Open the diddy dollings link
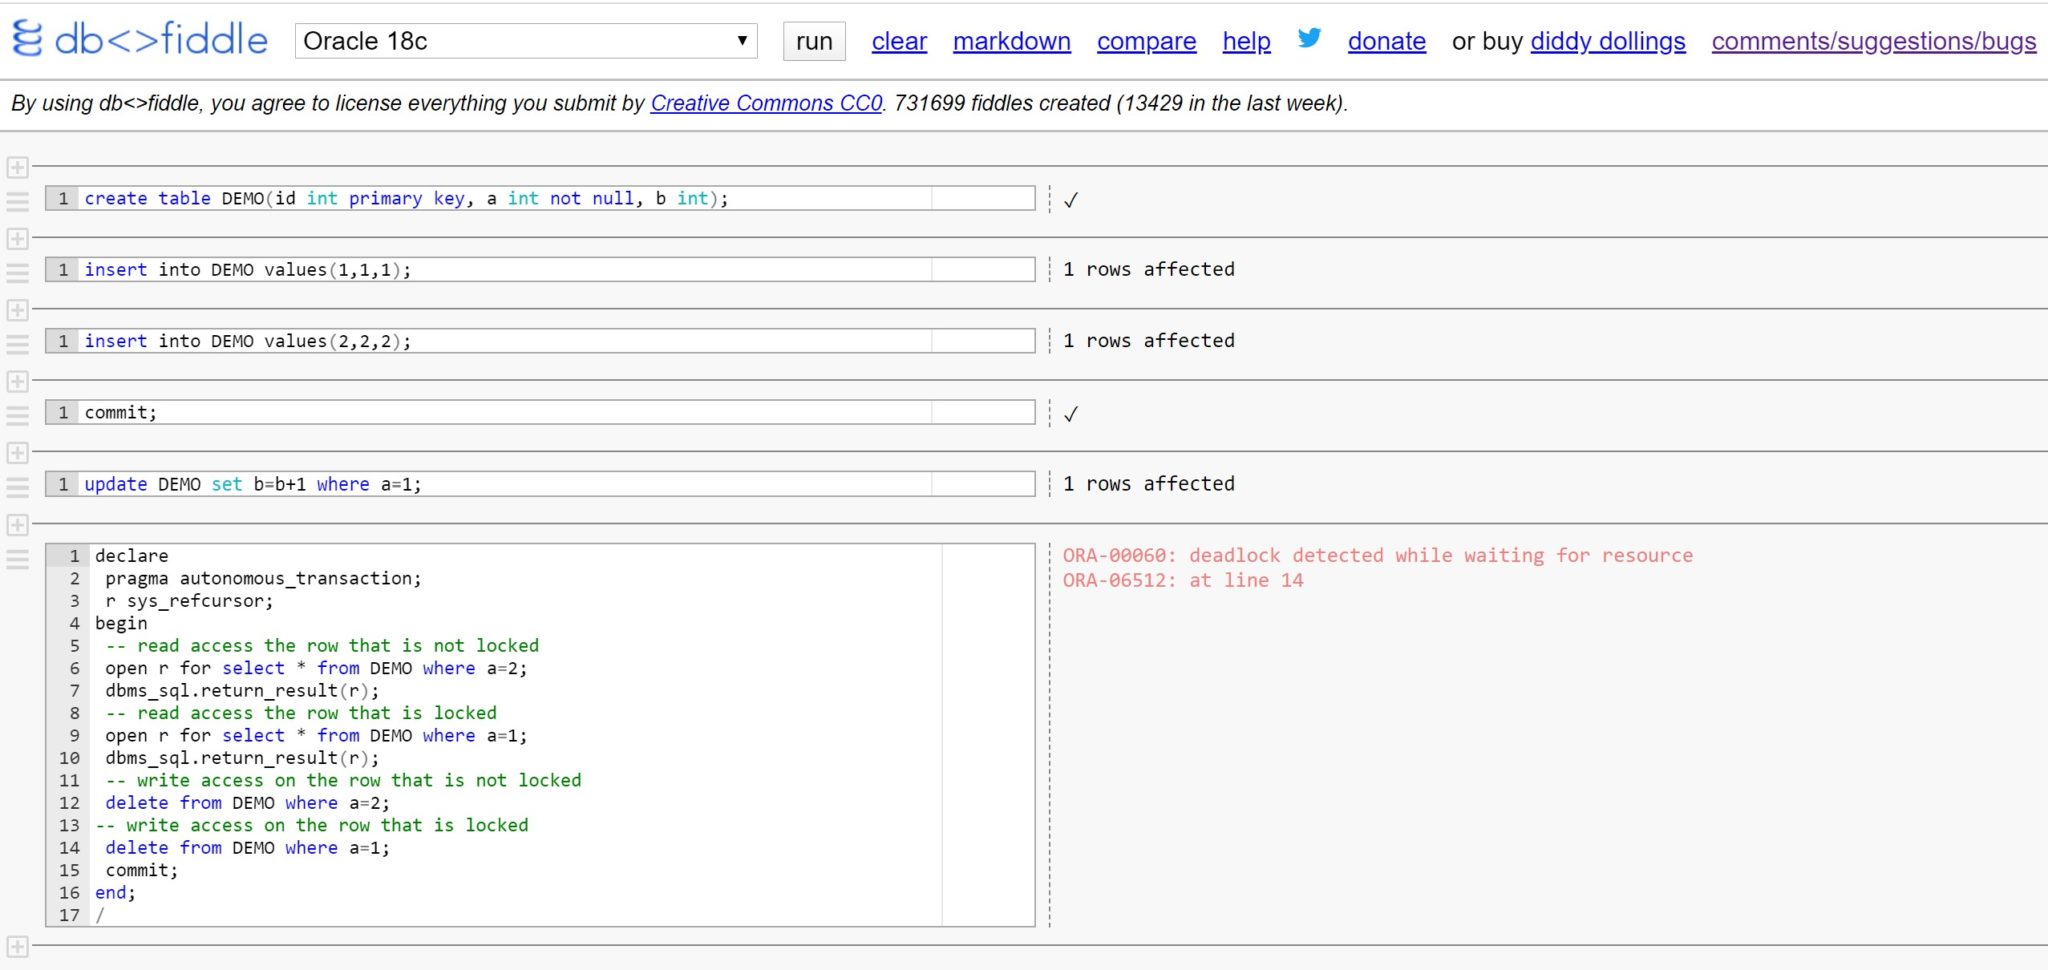Viewport: 2048px width, 970px height. [1608, 41]
